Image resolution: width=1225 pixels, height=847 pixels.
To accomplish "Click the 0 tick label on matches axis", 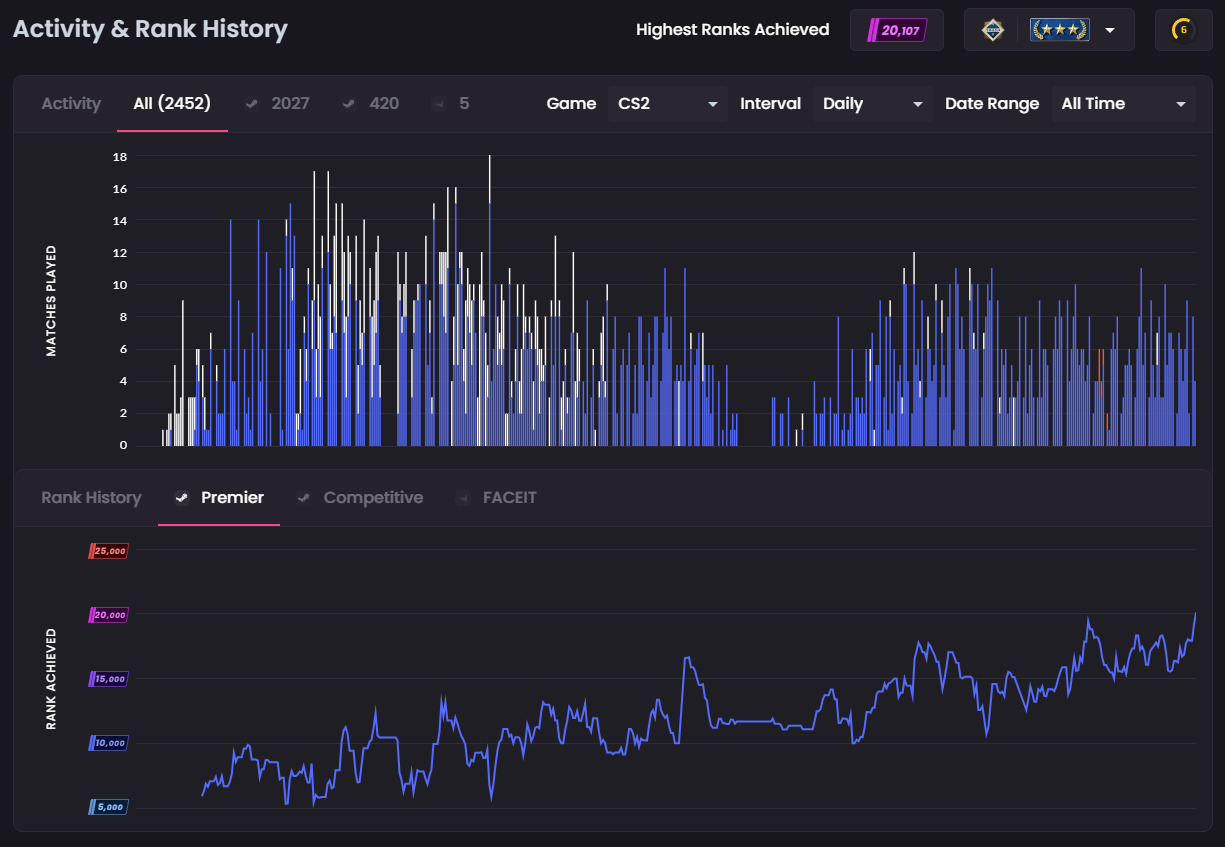I will click(x=123, y=445).
